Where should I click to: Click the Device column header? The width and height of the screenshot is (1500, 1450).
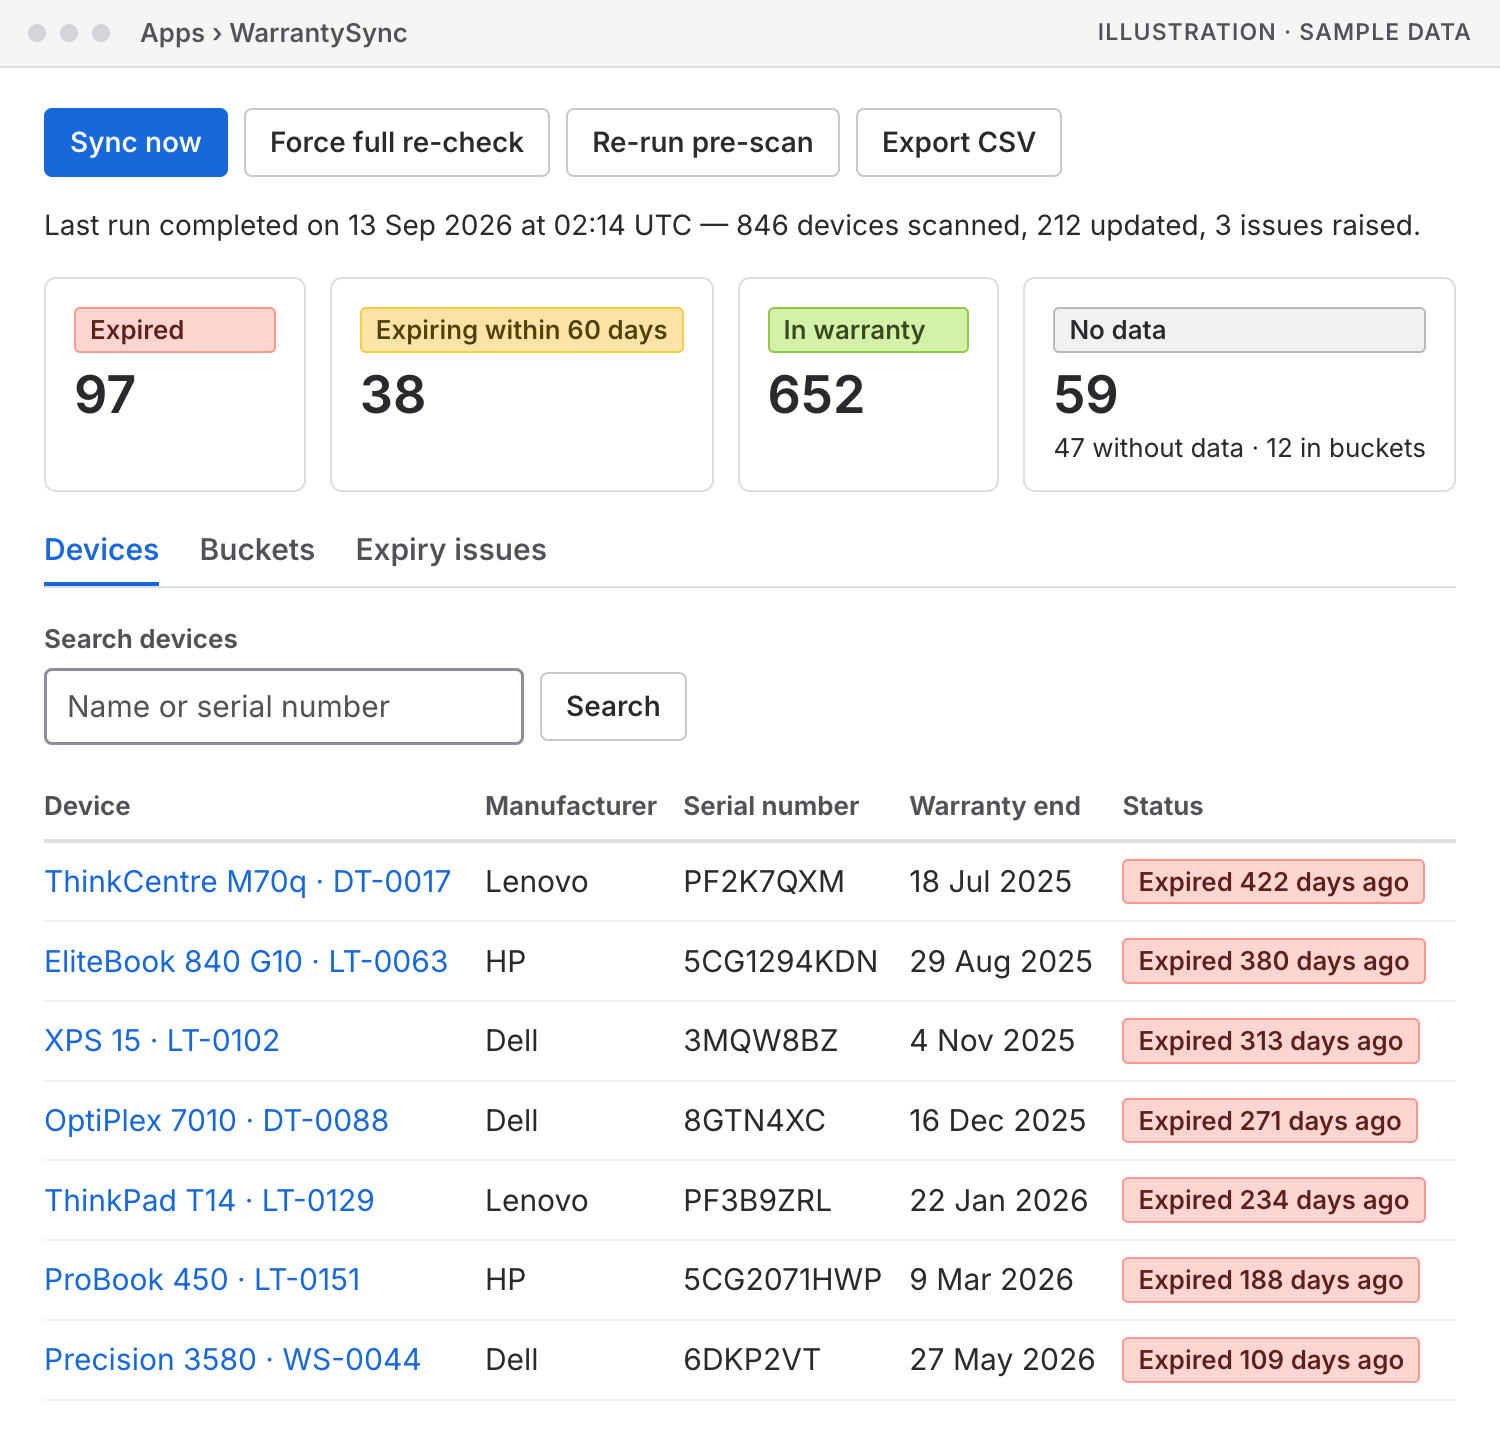pos(88,806)
